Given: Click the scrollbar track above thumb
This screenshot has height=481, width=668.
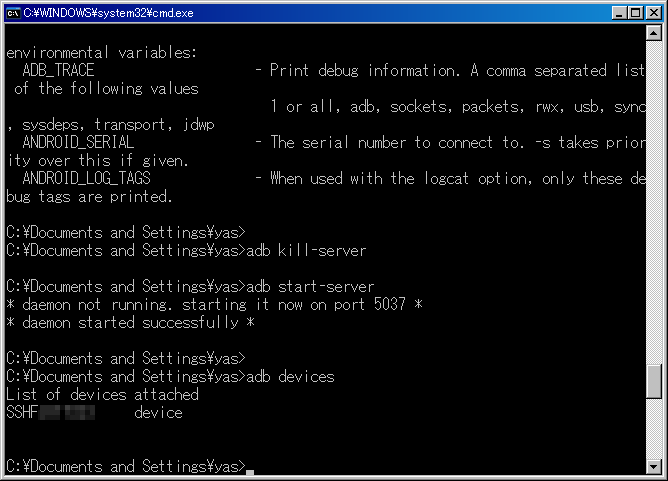Looking at the screenshot, I should pos(653,202).
